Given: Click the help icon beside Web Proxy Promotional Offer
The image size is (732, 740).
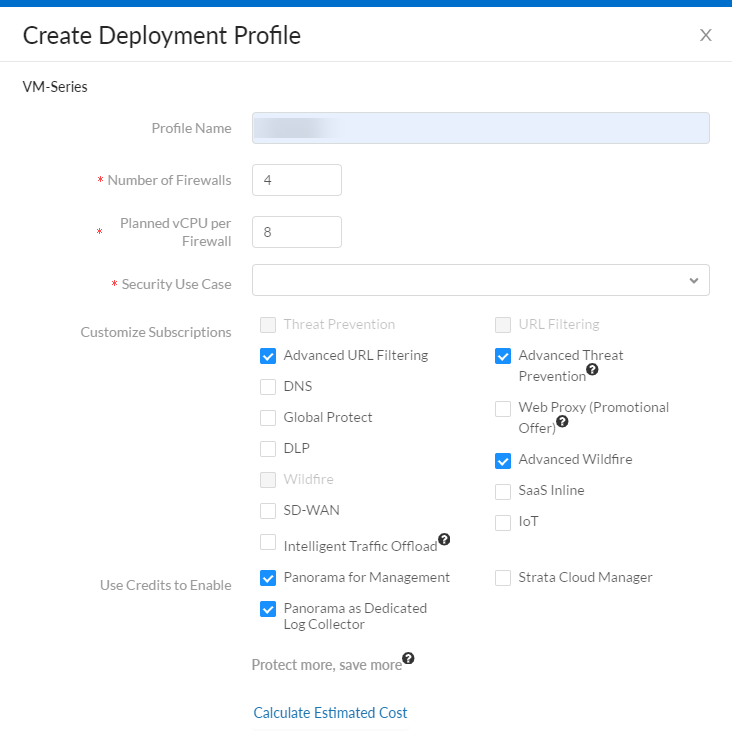Looking at the screenshot, I should [562, 421].
